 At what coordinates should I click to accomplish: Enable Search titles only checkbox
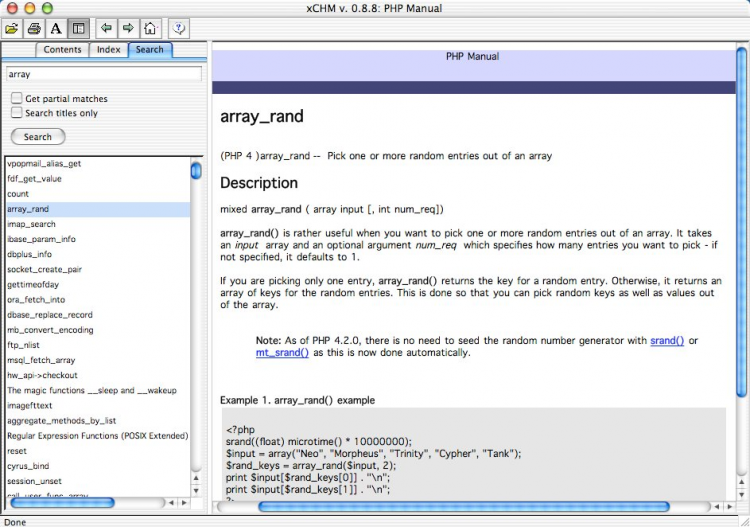(x=17, y=112)
